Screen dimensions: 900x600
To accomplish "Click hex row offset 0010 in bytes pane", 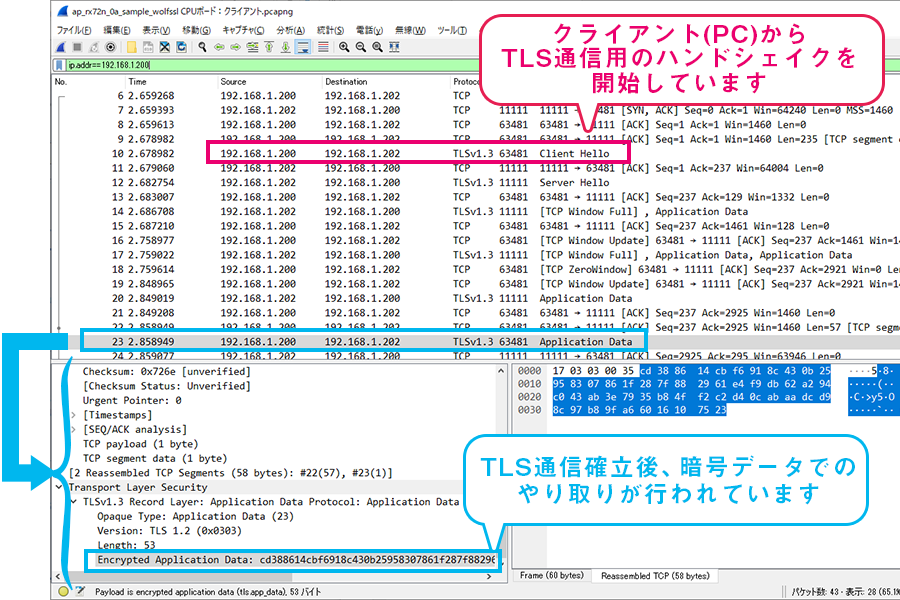I will point(529,384).
